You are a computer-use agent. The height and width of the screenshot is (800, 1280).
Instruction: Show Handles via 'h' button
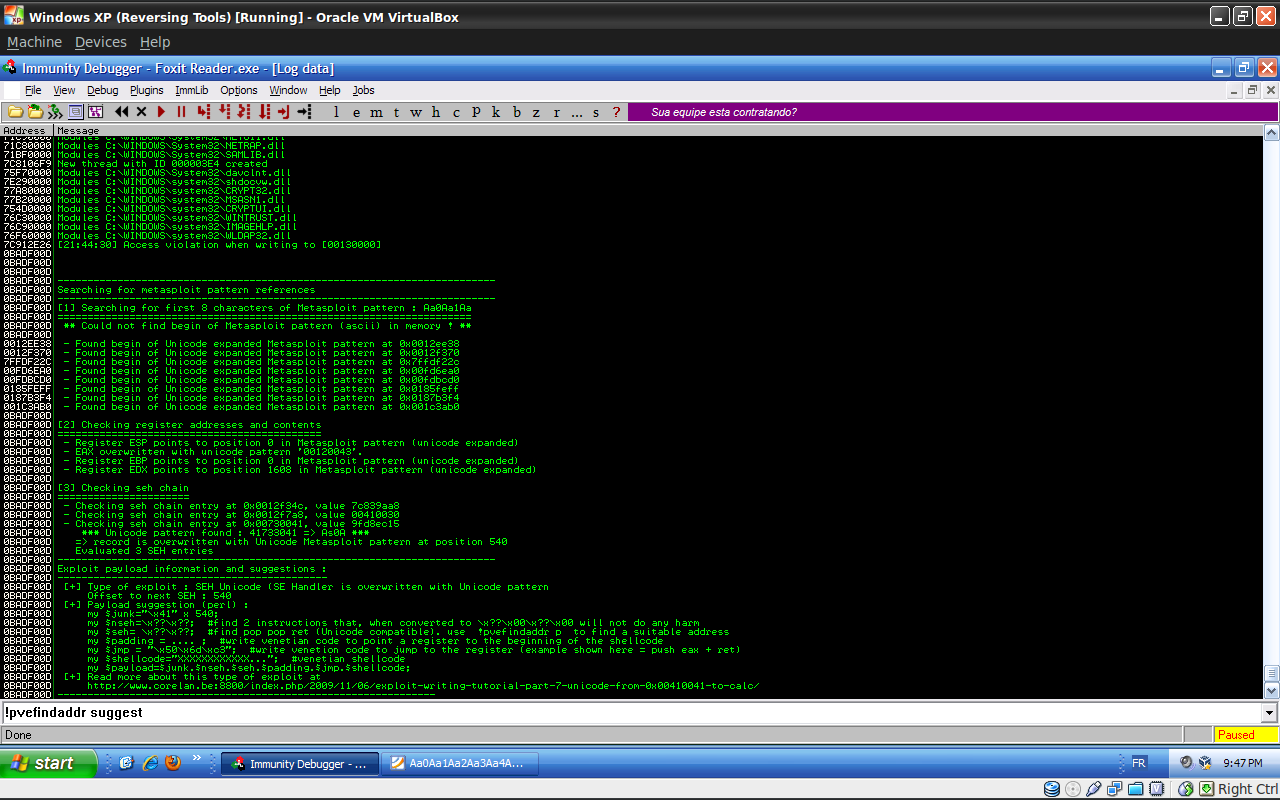pyautogui.click(x=436, y=112)
